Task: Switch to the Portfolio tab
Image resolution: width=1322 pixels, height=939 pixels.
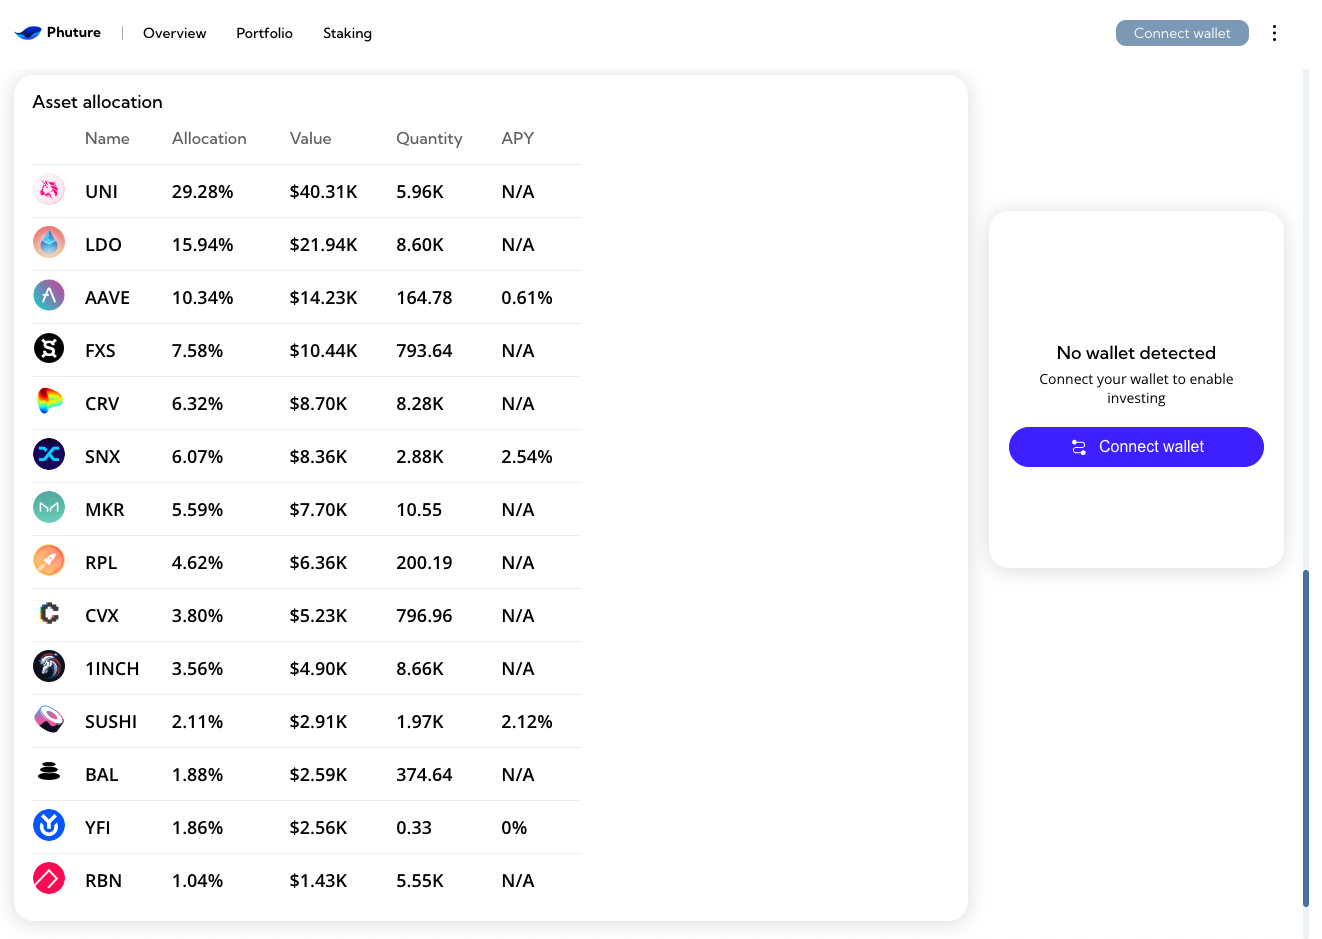Action: [264, 33]
